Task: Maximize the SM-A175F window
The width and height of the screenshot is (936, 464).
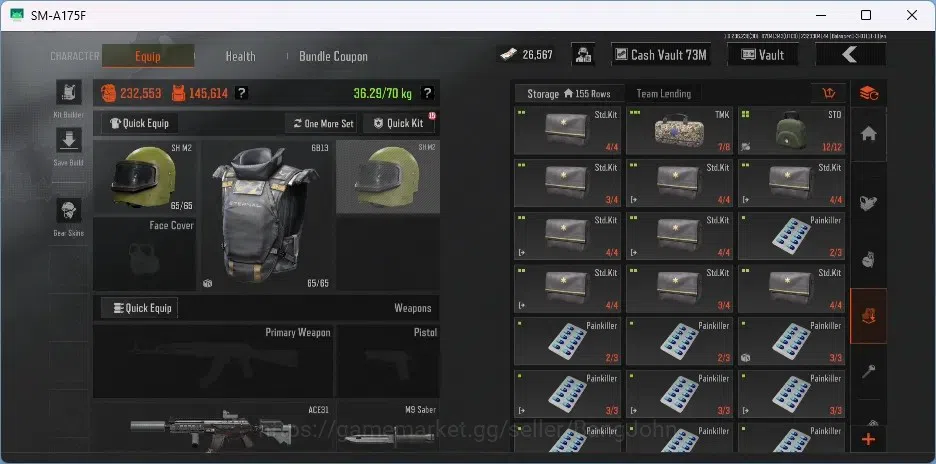Action: point(866,15)
